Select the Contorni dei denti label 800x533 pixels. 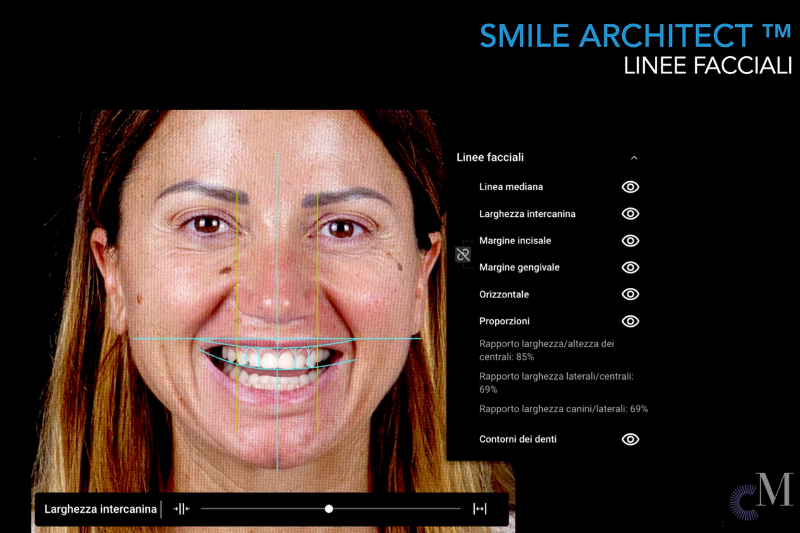pos(517,439)
